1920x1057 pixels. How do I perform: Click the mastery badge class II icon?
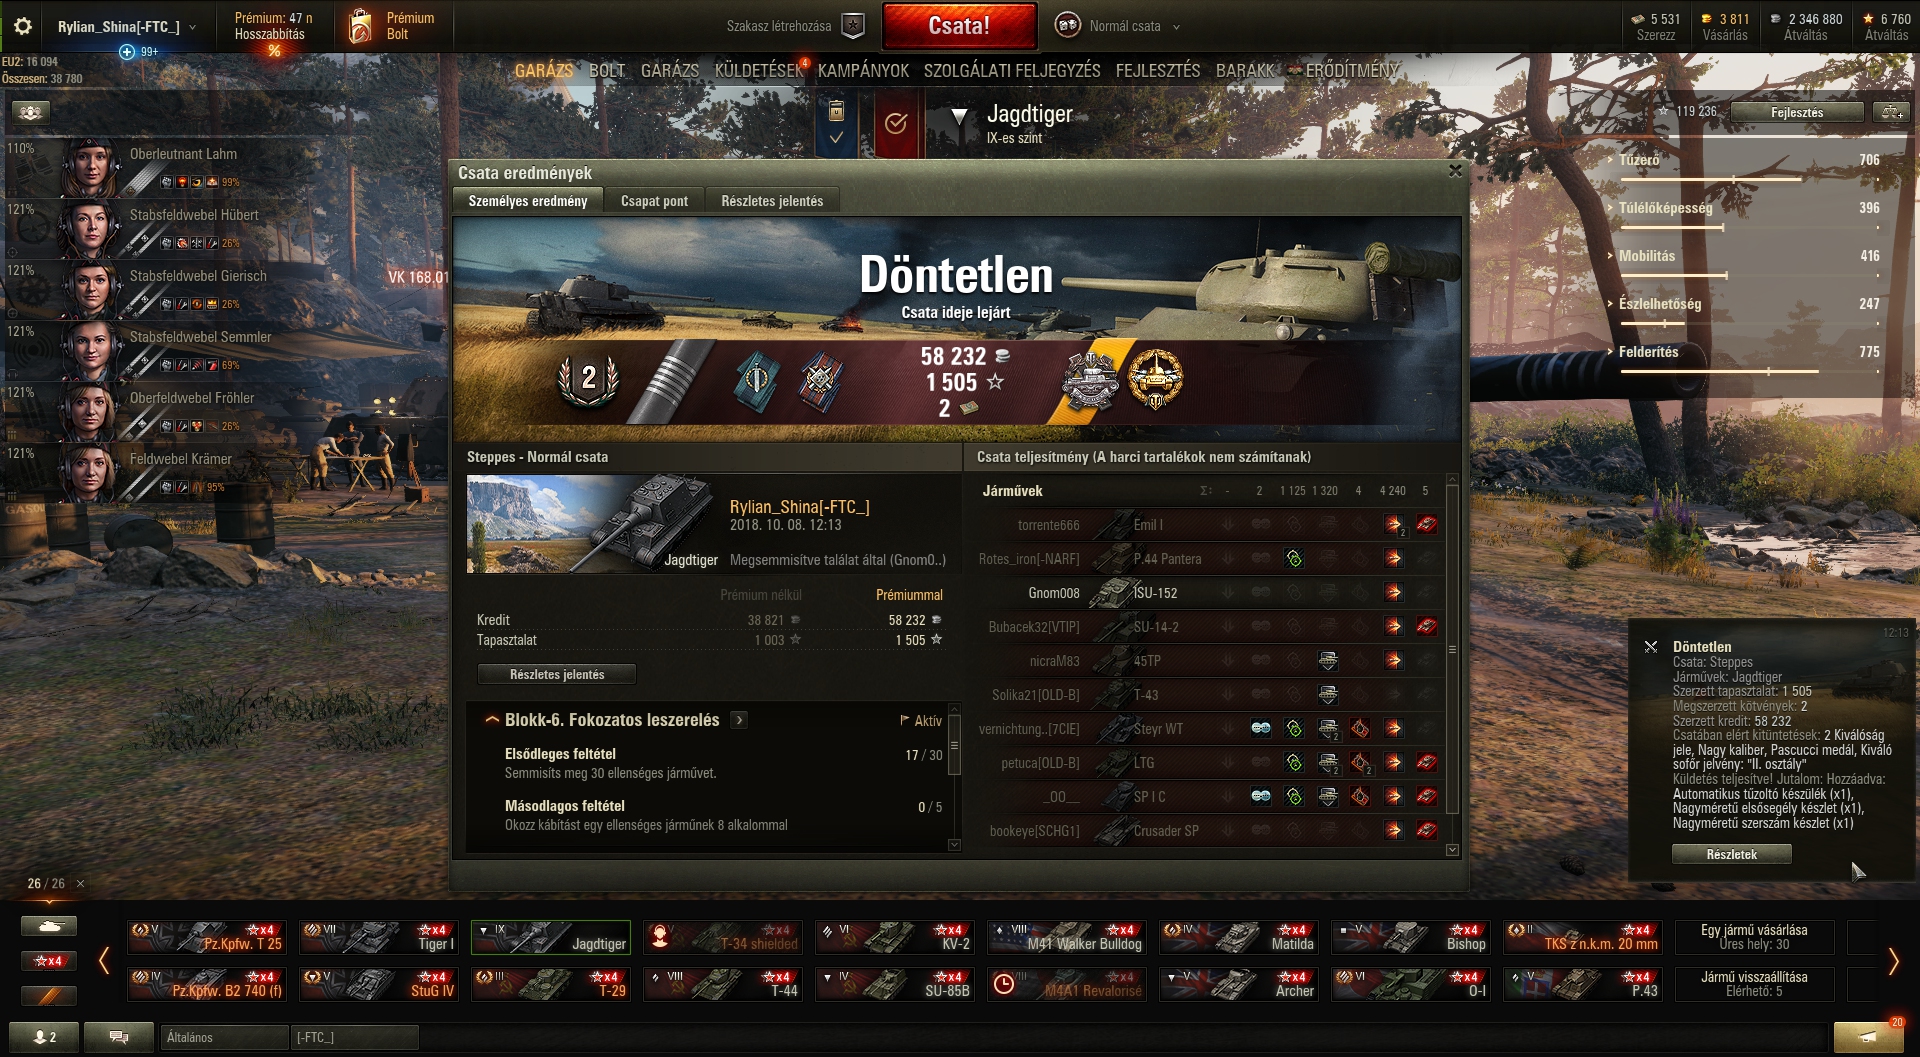[x=589, y=379]
